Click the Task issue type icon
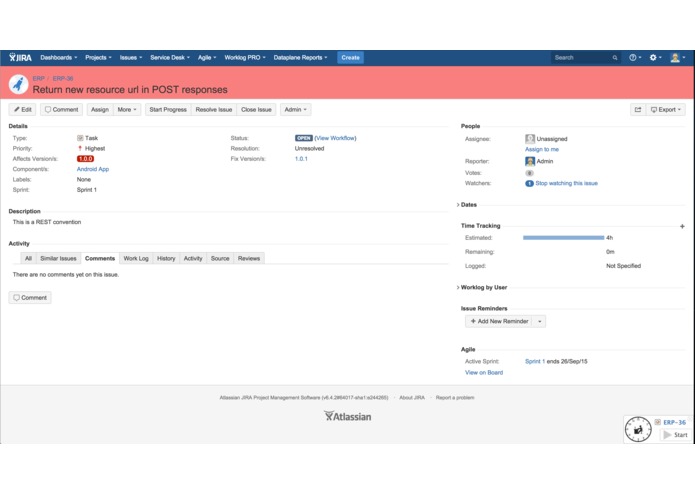This screenshot has width=695, height=494. (80, 138)
